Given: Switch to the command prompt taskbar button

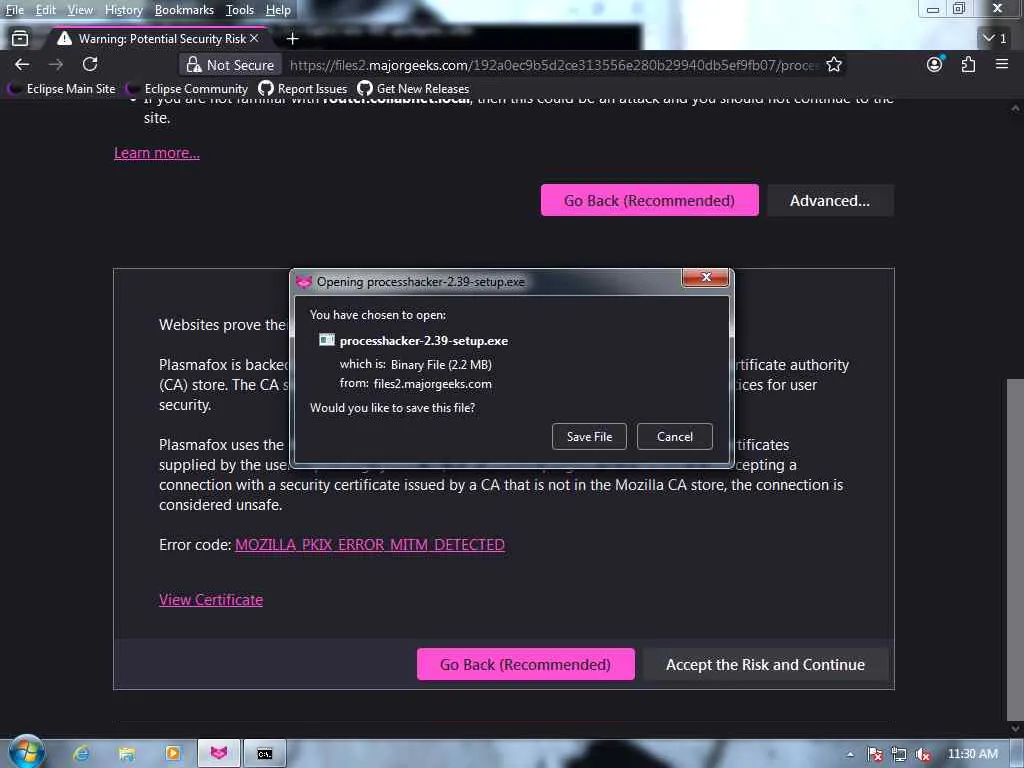Looking at the screenshot, I should coord(264,754).
